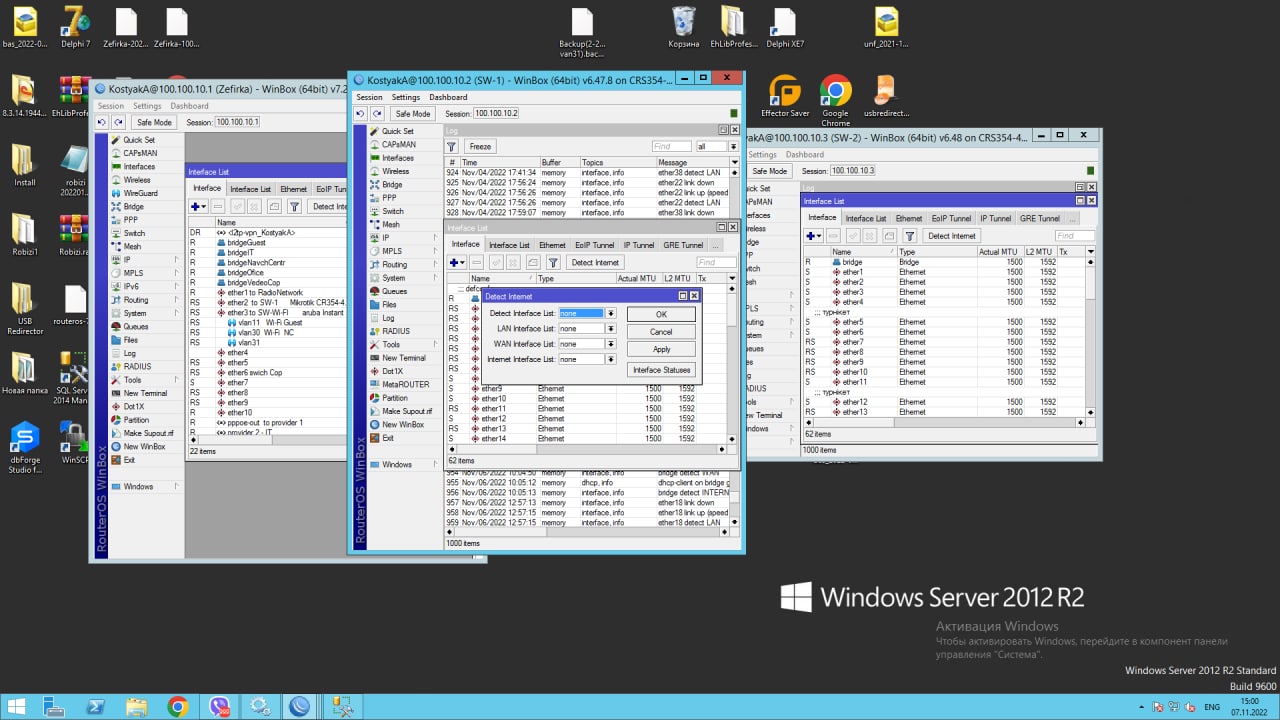This screenshot has height=720, width=1280.
Task: Click Cancel in Detect Internet dialog
Action: pos(661,332)
